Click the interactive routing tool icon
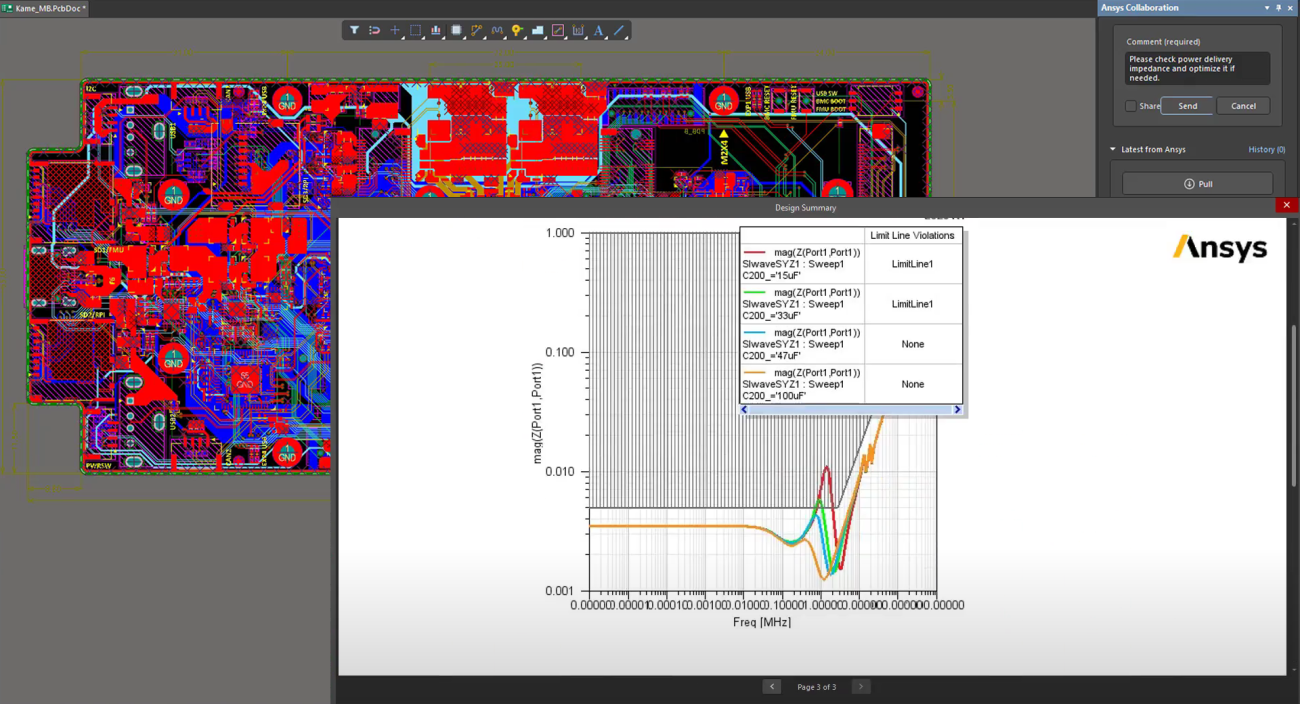The width and height of the screenshot is (1300, 704). (477, 31)
